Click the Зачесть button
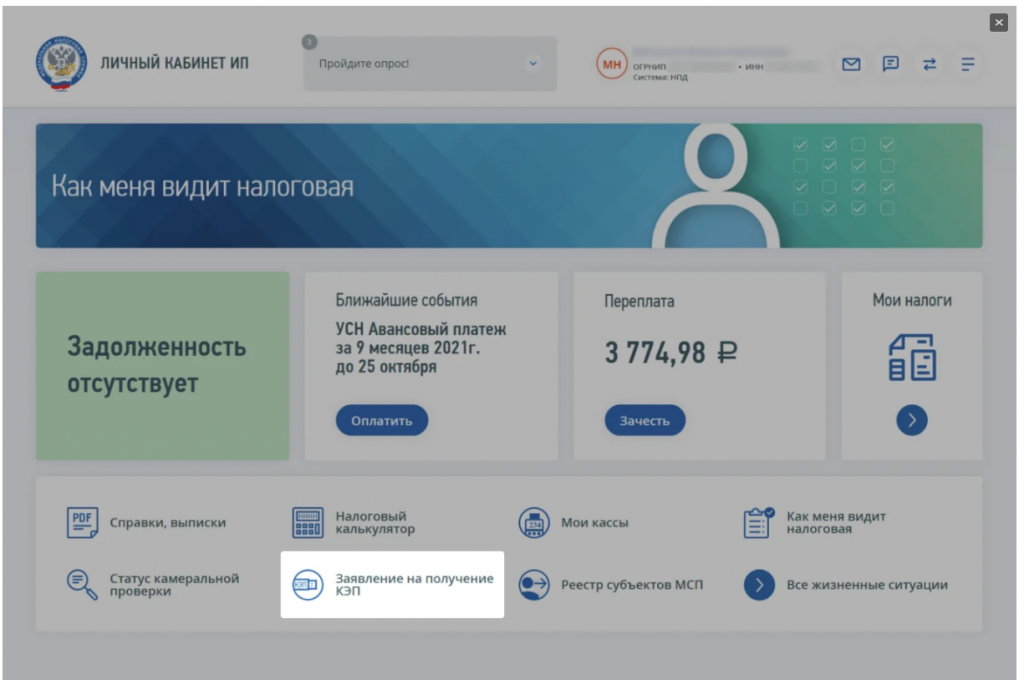1024x685 pixels. click(645, 421)
